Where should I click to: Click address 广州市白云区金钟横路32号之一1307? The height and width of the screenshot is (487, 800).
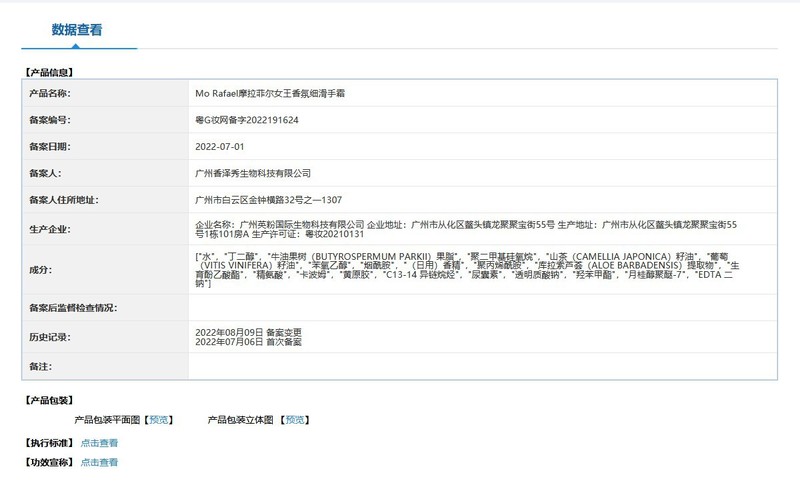268,200
